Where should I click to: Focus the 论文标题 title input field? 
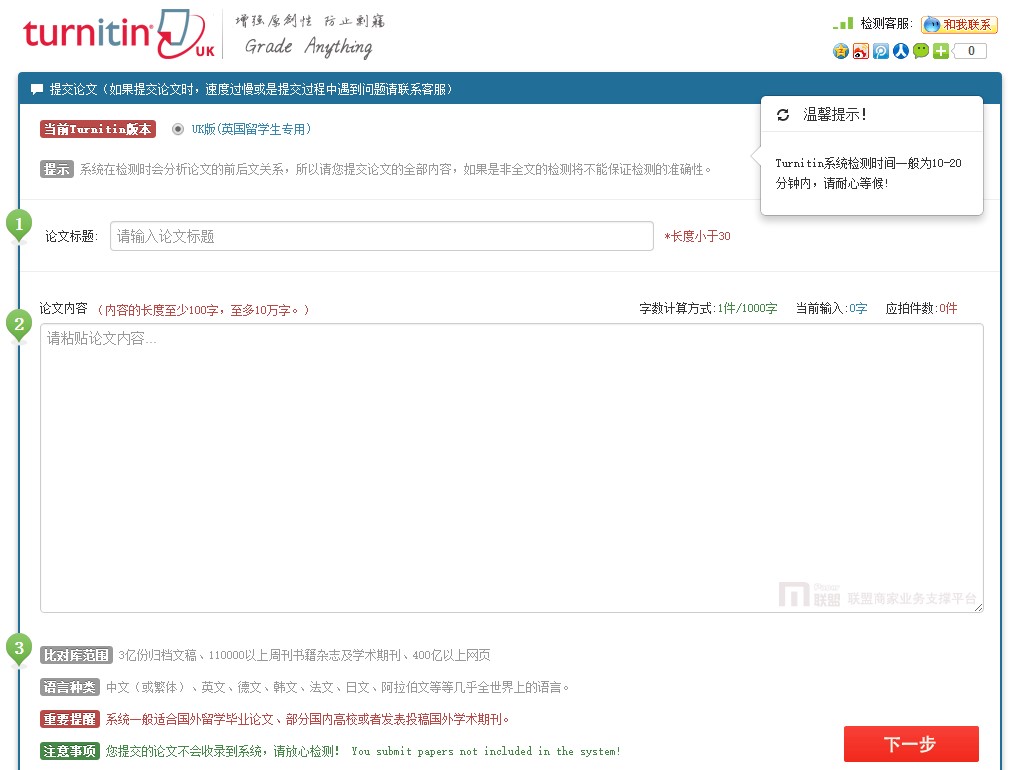(382, 236)
